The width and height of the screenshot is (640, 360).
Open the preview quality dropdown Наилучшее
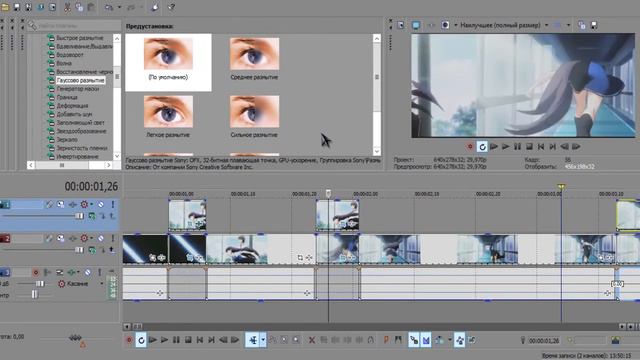pyautogui.click(x=504, y=25)
